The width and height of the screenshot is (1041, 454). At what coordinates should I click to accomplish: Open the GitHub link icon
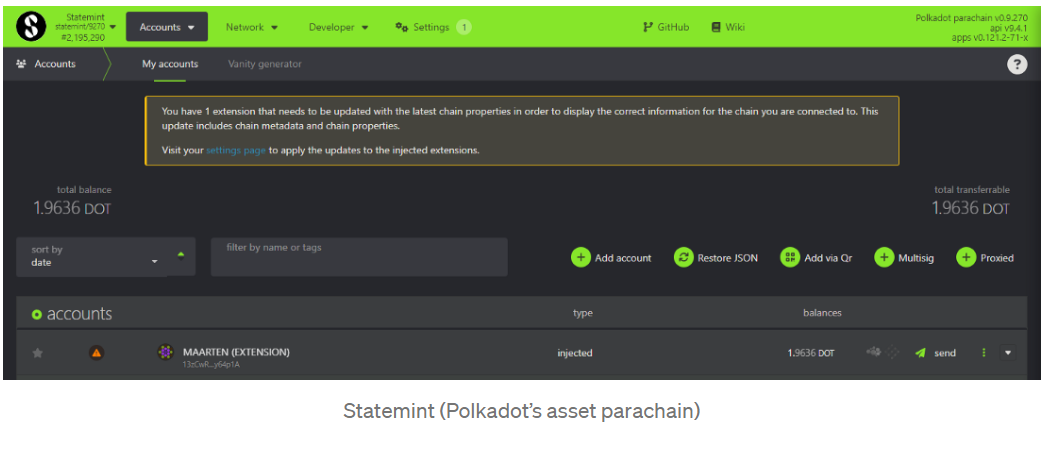pyautogui.click(x=648, y=27)
